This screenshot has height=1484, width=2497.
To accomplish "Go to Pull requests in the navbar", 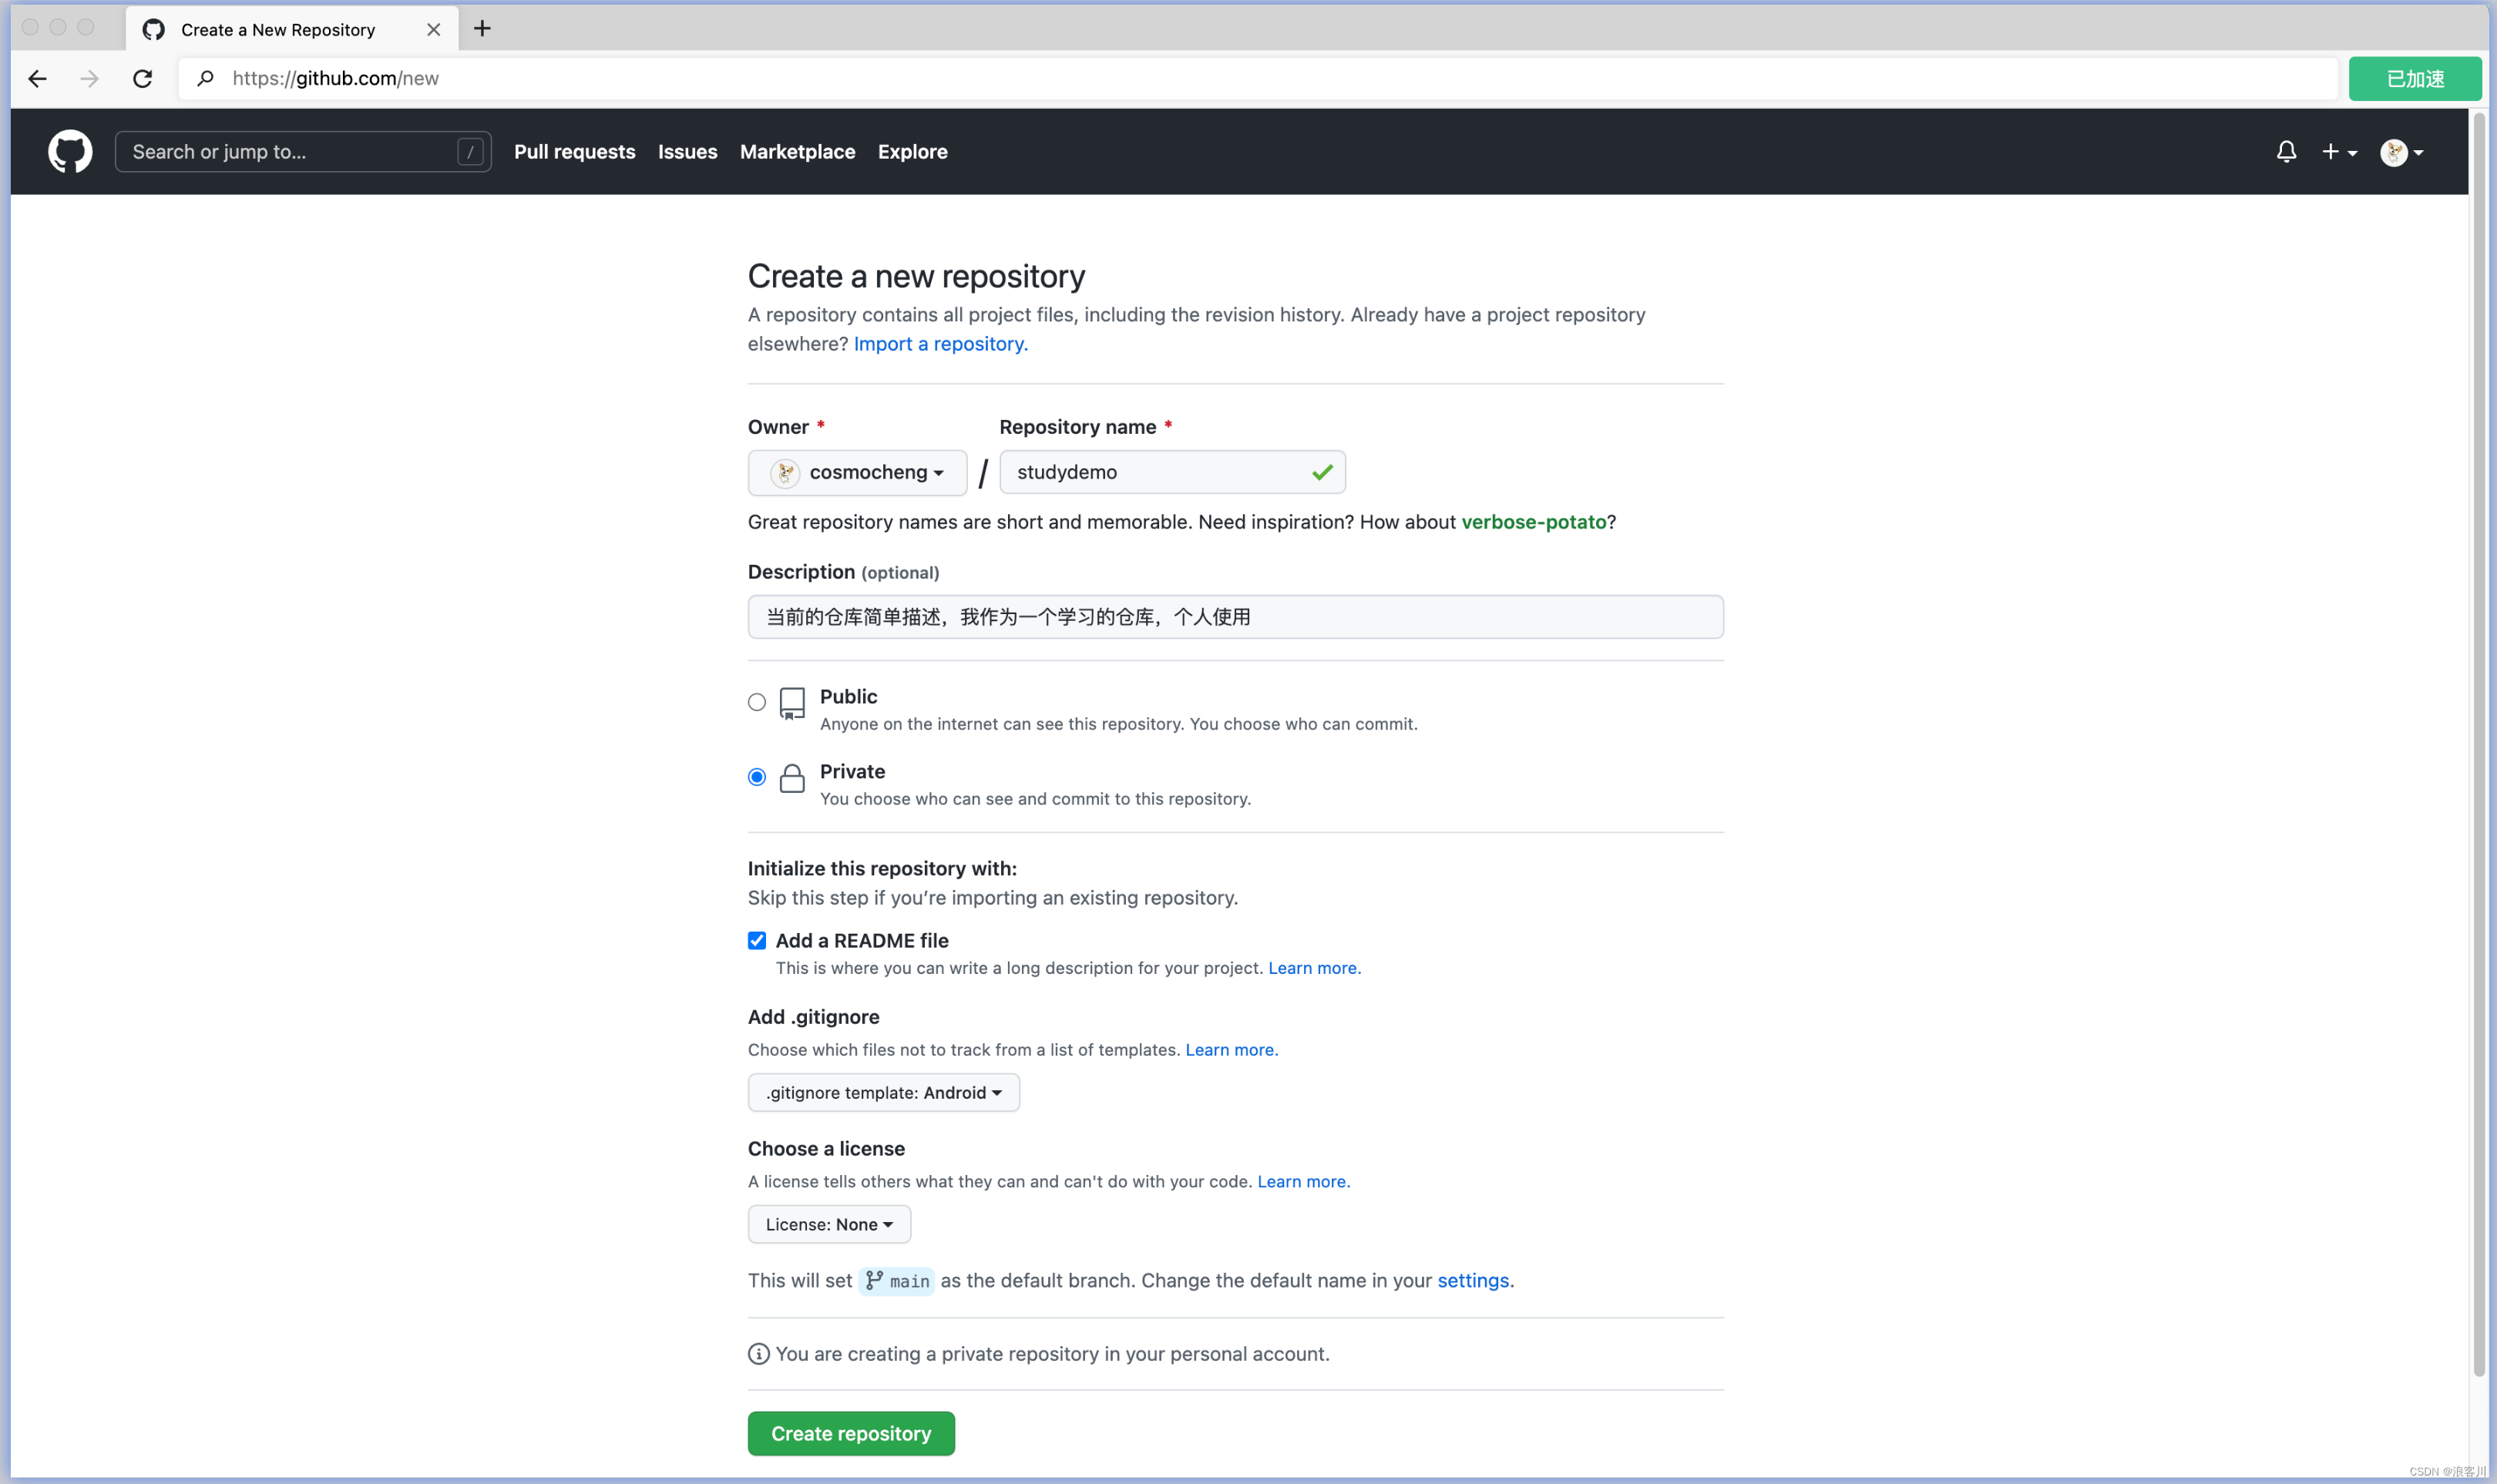I will click(574, 151).
